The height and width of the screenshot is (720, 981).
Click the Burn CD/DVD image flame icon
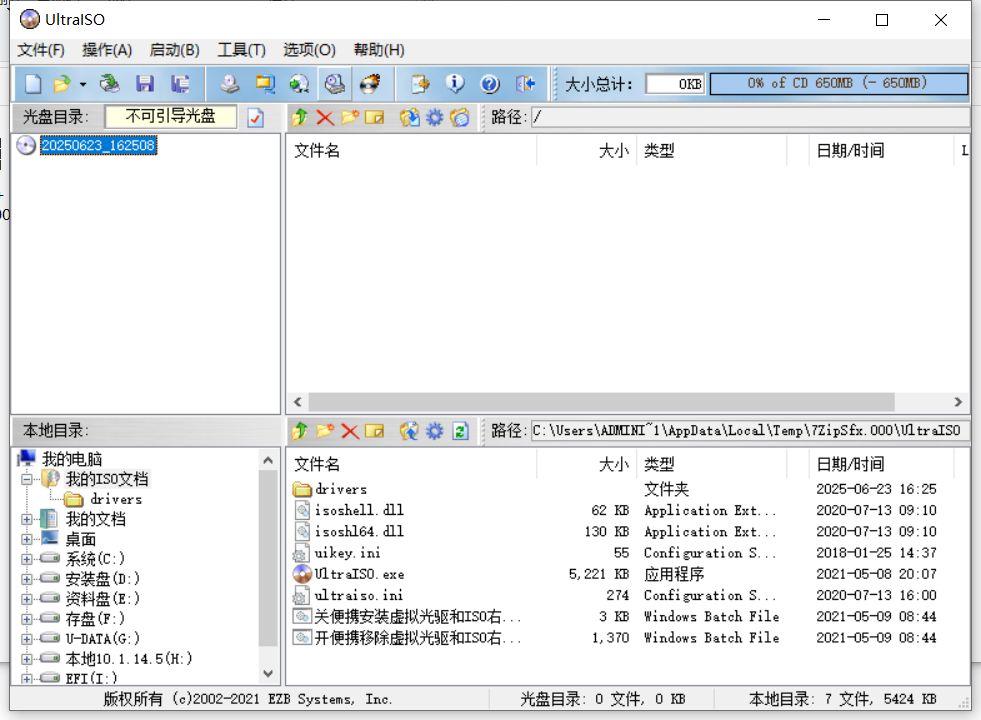point(370,83)
